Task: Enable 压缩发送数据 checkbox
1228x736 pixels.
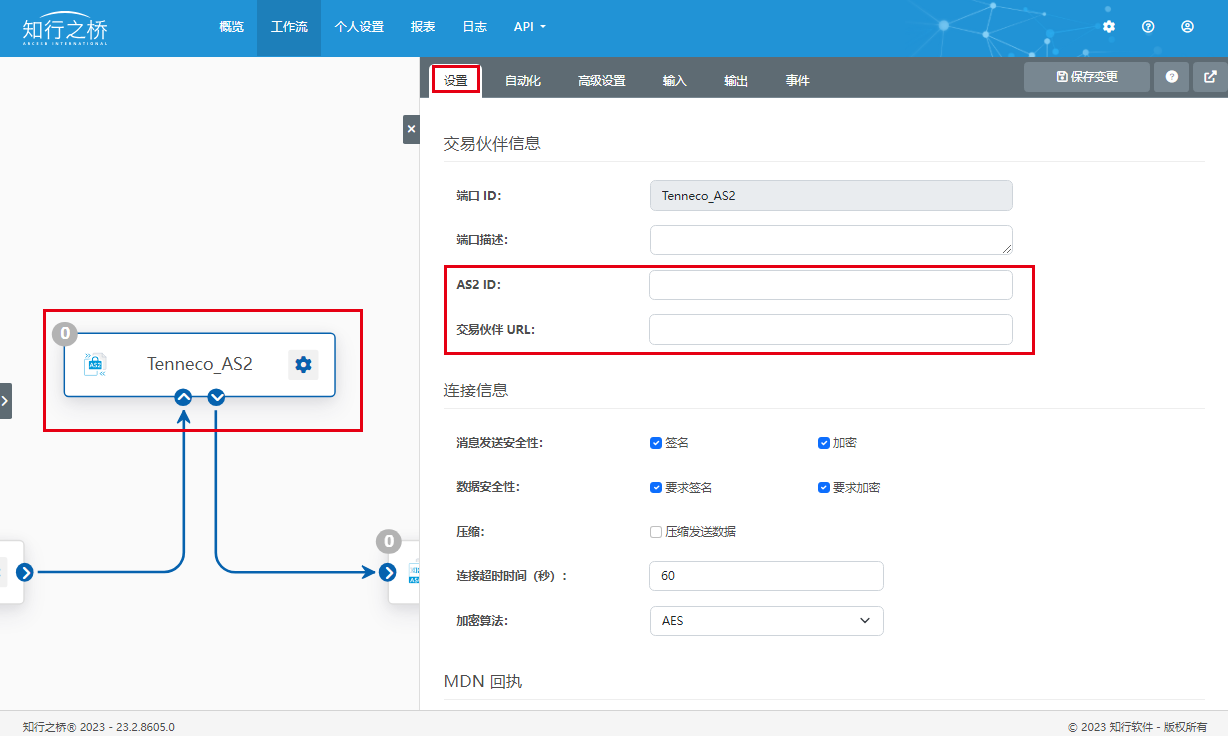Action: (656, 532)
